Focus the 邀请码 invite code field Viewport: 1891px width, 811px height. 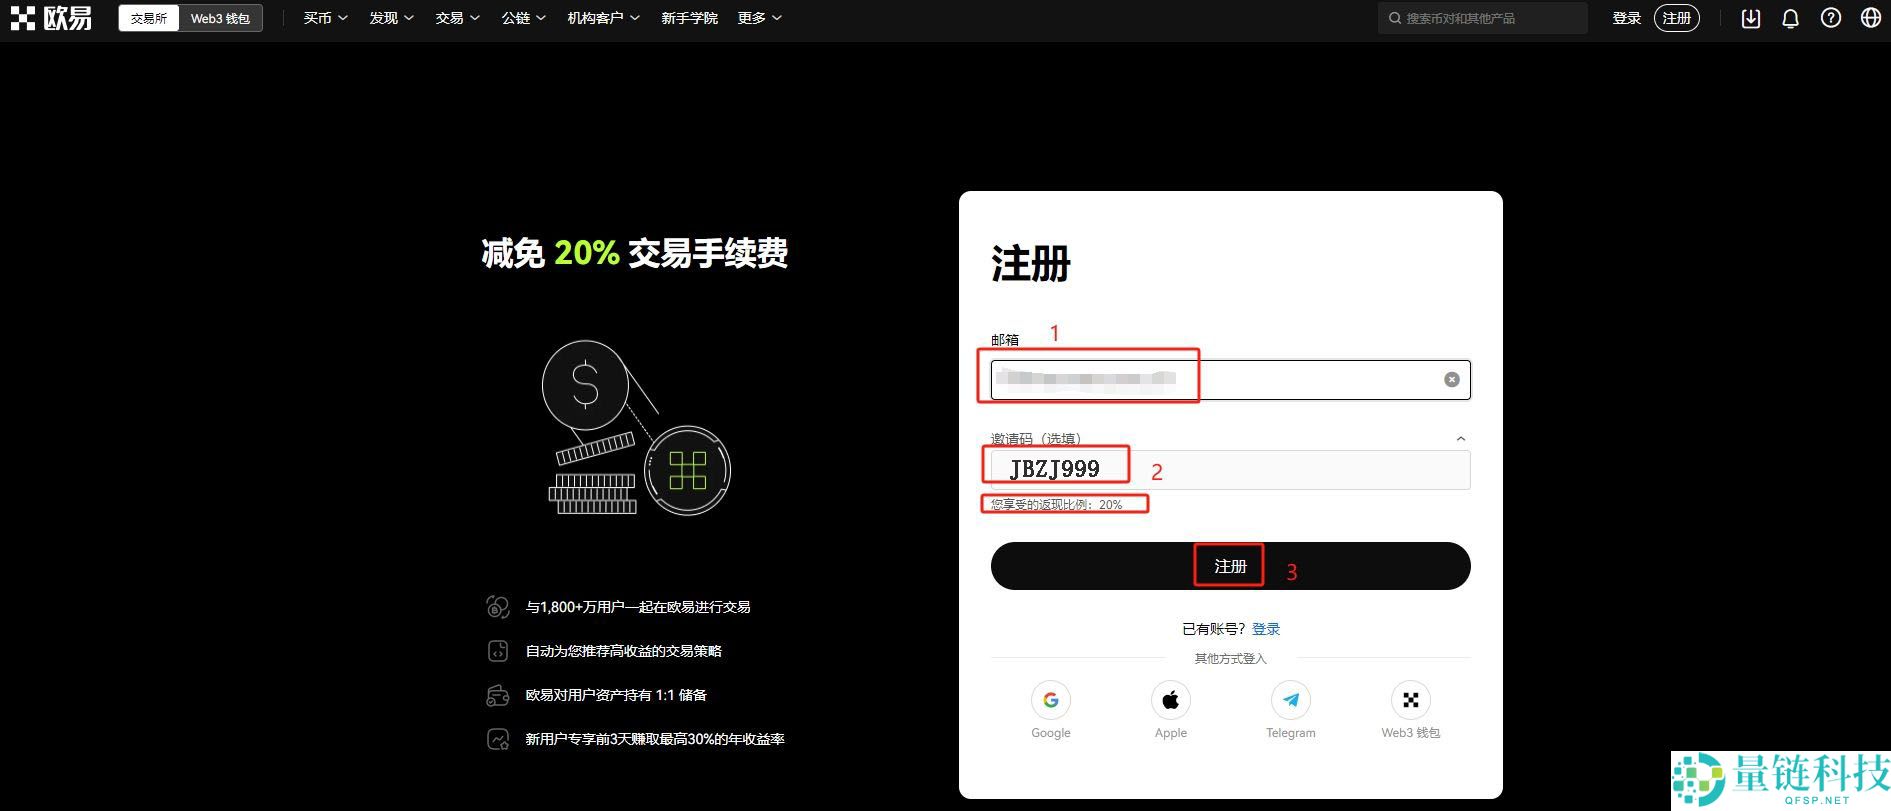click(x=1231, y=470)
